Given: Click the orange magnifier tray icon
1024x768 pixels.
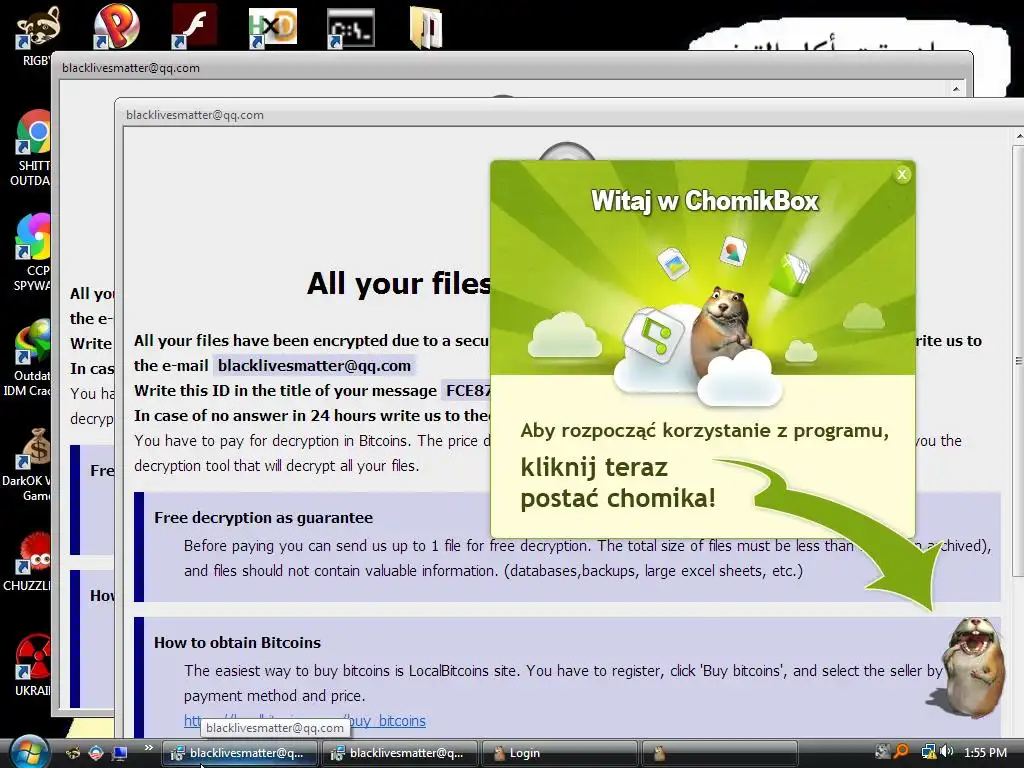Looking at the screenshot, I should (x=902, y=752).
